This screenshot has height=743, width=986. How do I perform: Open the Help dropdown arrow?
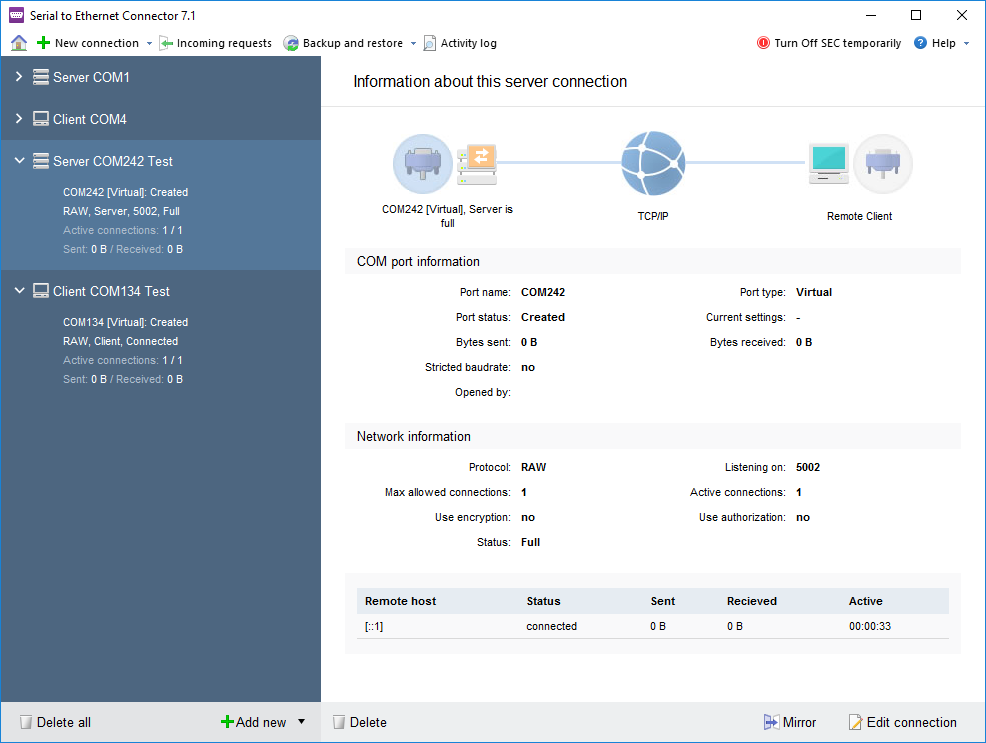click(967, 43)
